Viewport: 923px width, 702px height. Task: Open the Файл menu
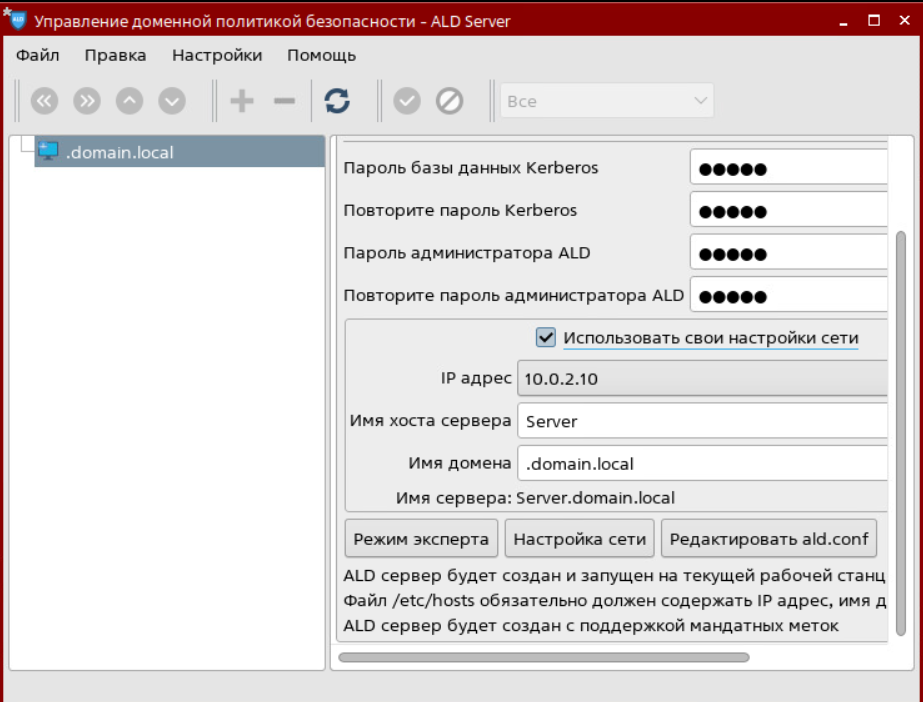(38, 55)
